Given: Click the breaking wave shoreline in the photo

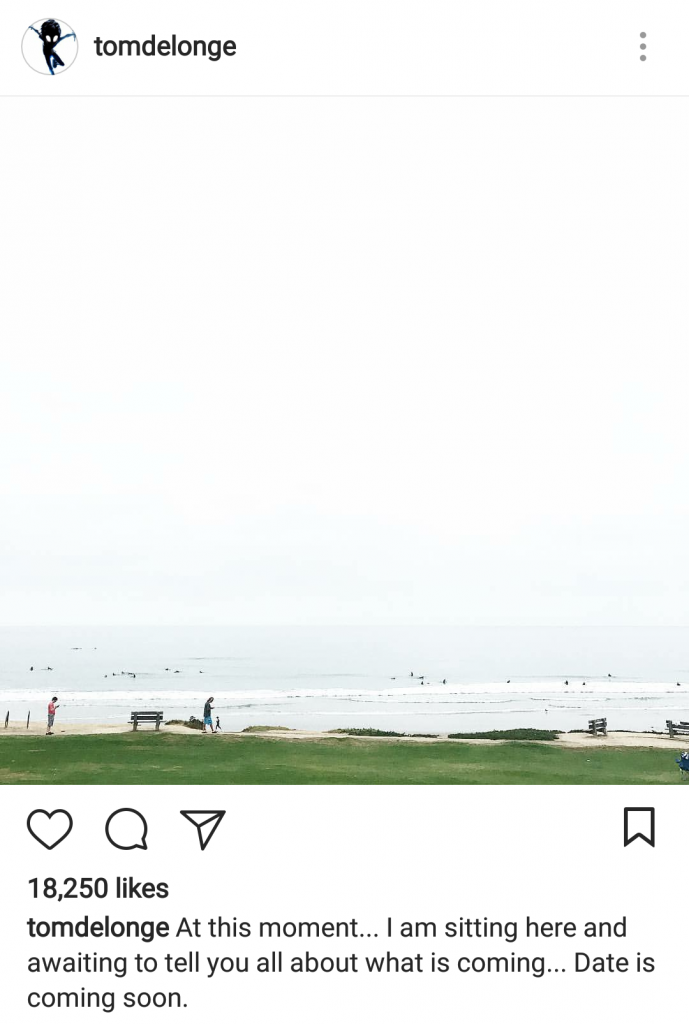Looking at the screenshot, I should tap(344, 692).
